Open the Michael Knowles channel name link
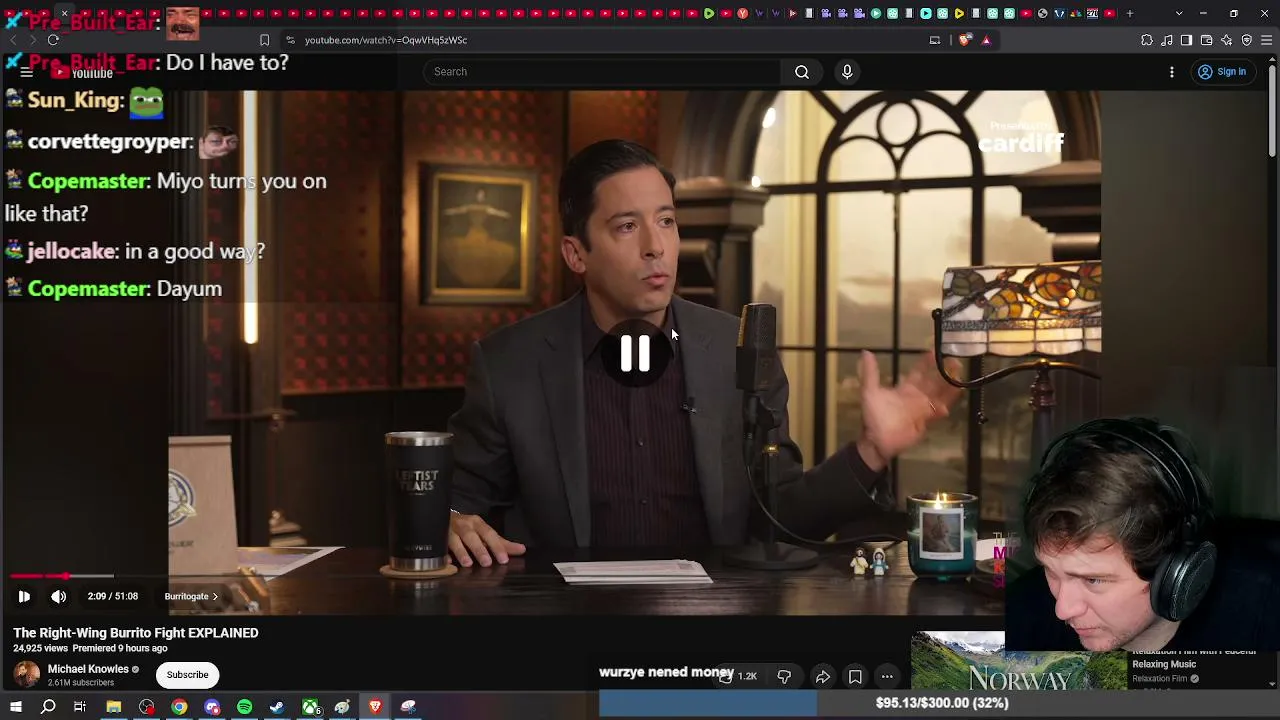1280x720 pixels. coord(88,669)
